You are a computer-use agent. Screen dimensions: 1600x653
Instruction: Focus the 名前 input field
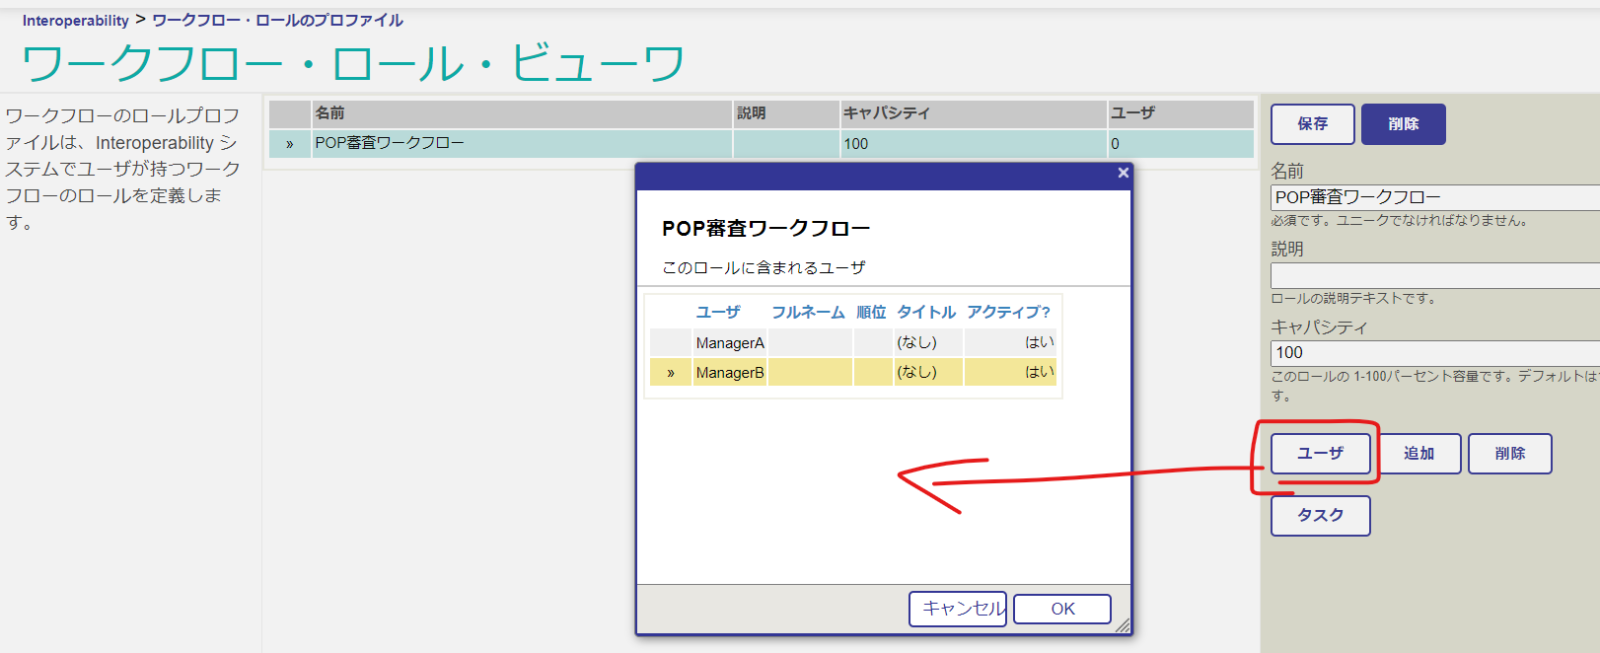(1435, 197)
